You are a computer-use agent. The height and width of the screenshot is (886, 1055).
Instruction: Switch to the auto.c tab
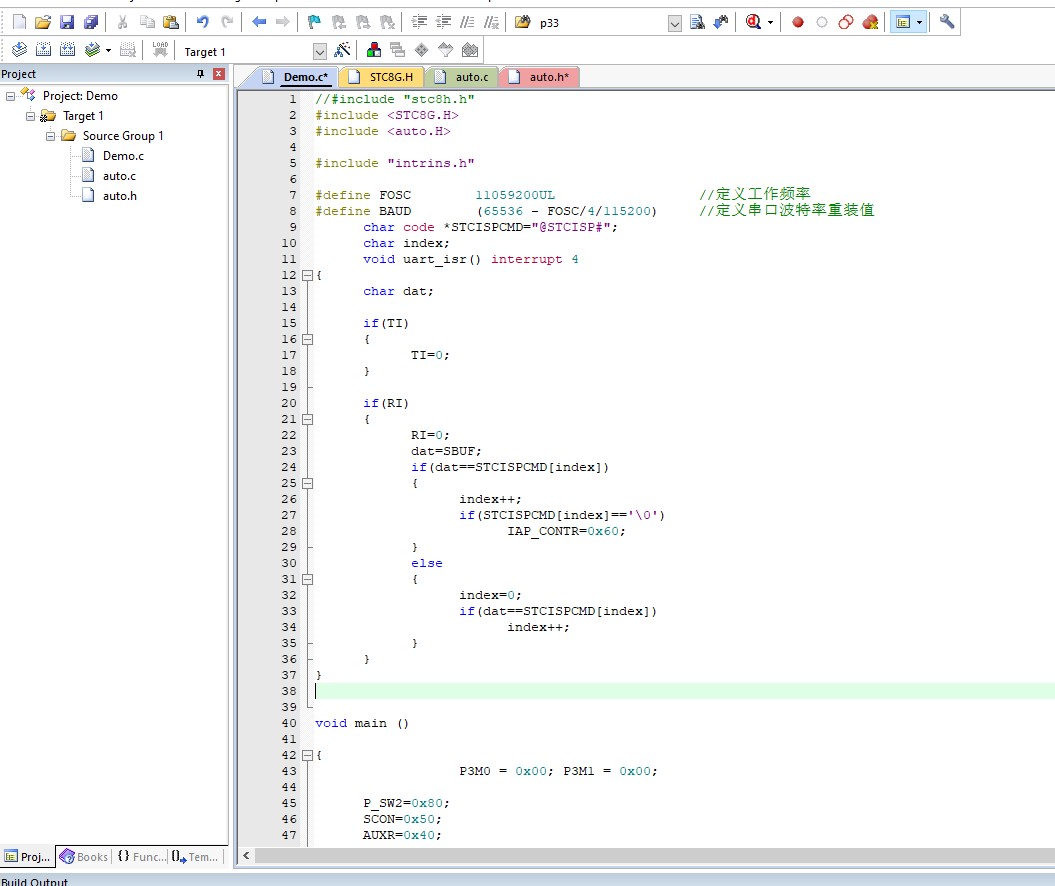462,77
